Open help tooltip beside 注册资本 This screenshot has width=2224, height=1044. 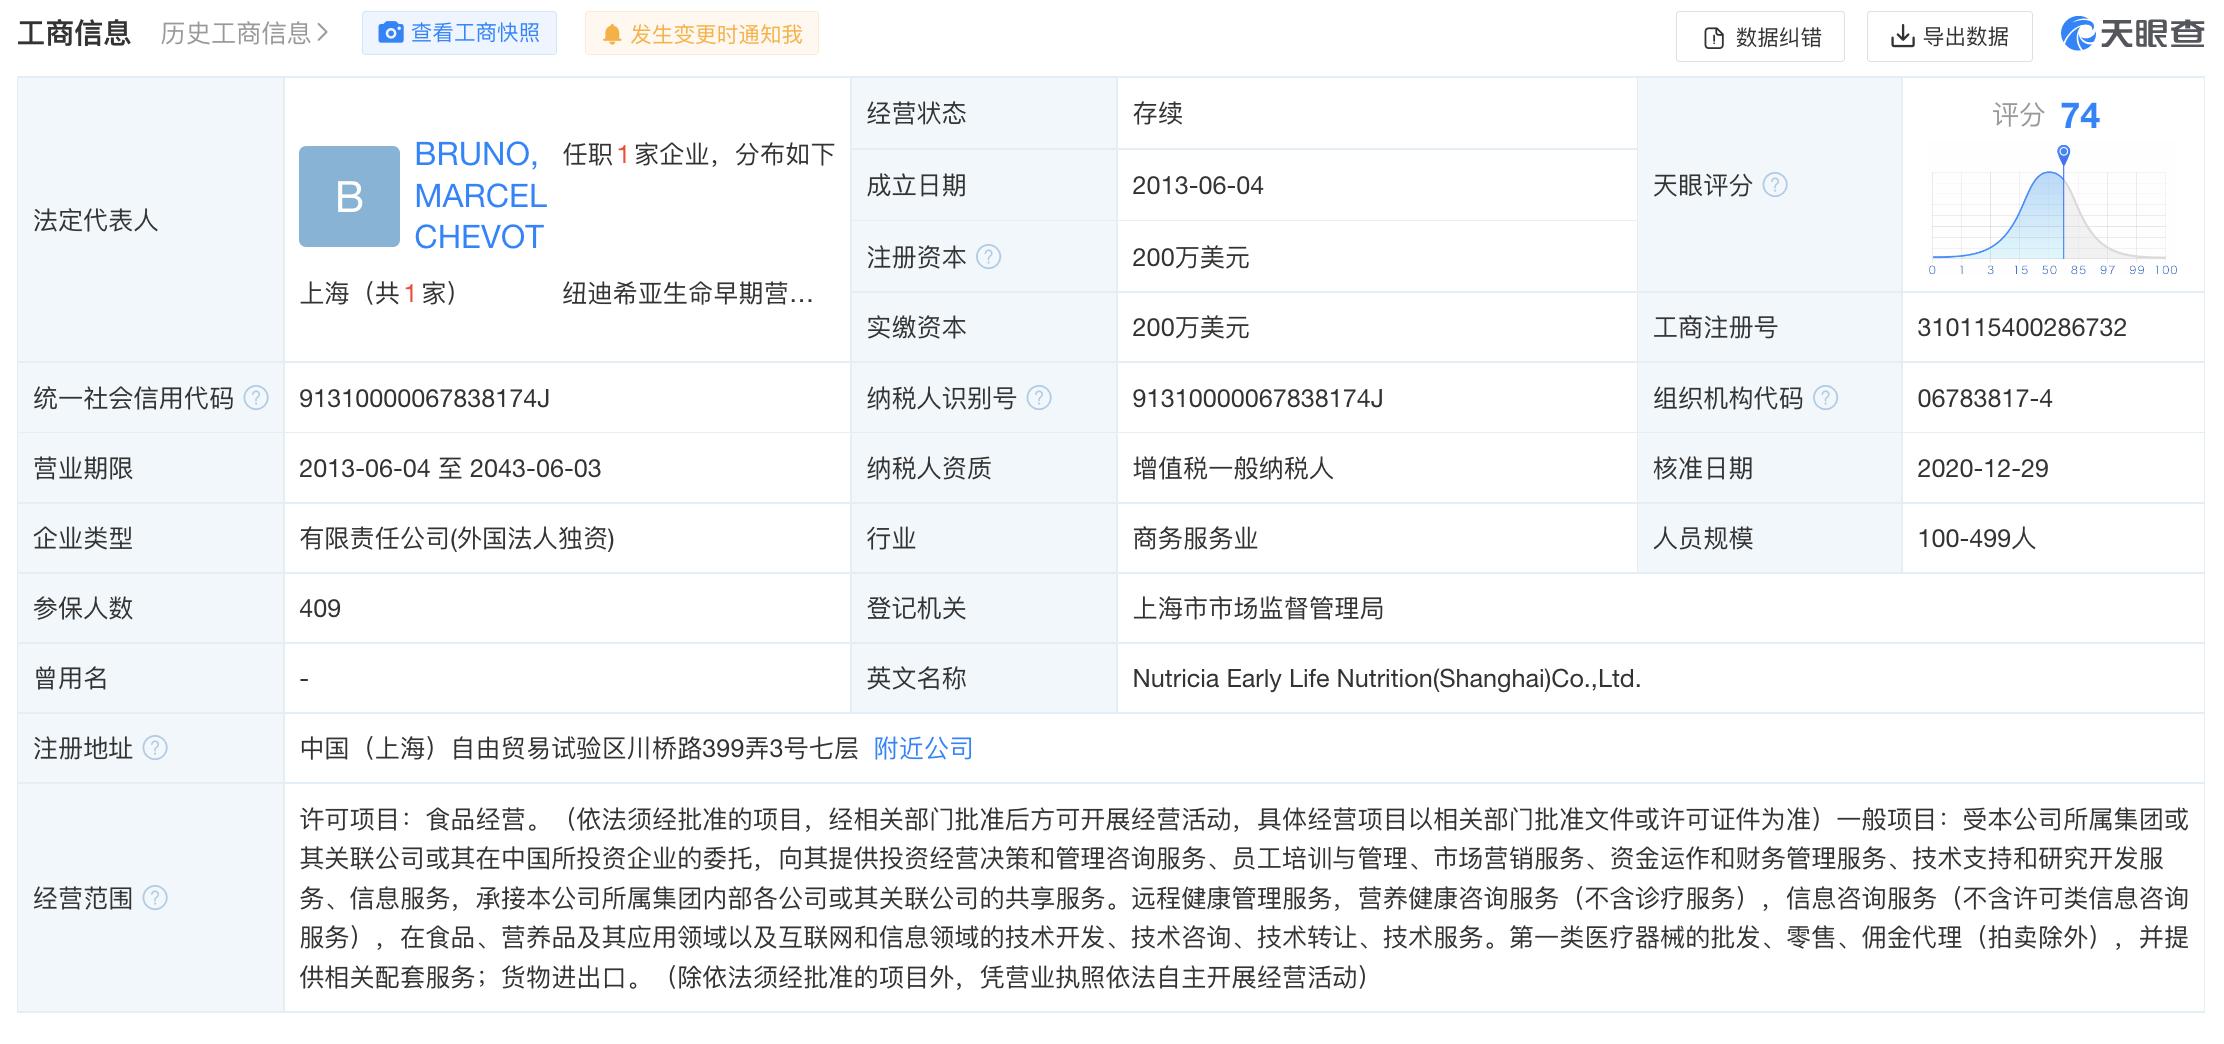pyautogui.click(x=988, y=257)
